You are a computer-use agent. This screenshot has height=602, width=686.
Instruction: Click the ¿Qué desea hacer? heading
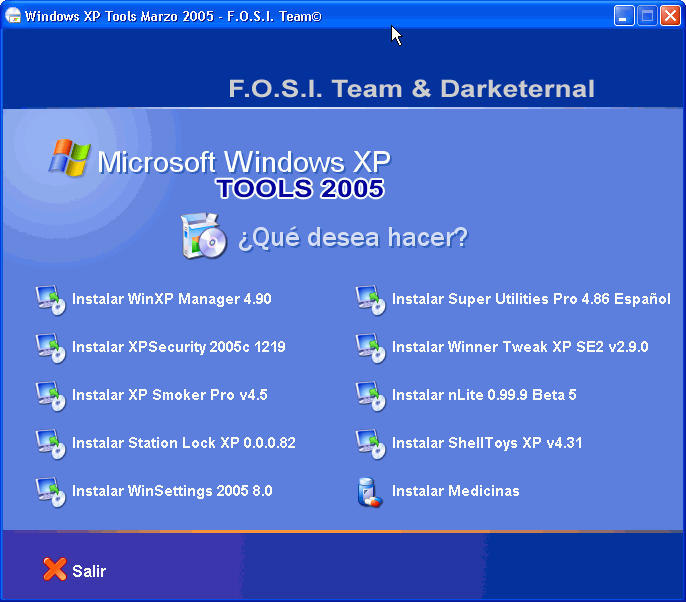[x=353, y=238]
